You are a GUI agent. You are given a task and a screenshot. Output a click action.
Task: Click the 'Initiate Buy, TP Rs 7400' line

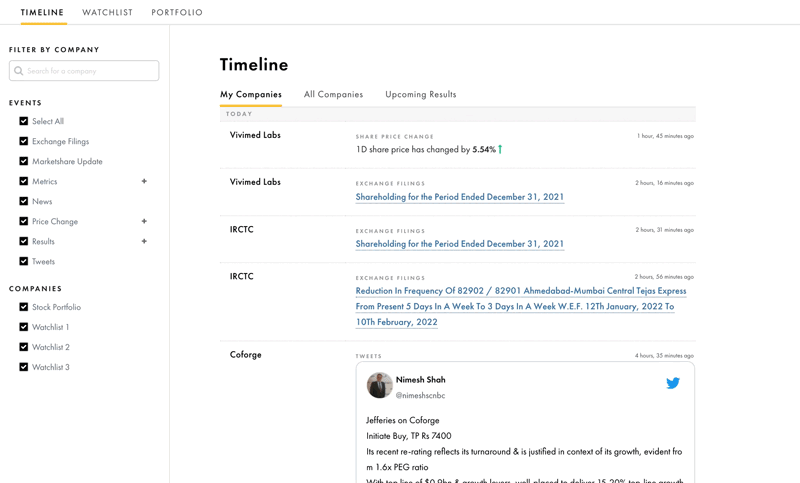409,436
